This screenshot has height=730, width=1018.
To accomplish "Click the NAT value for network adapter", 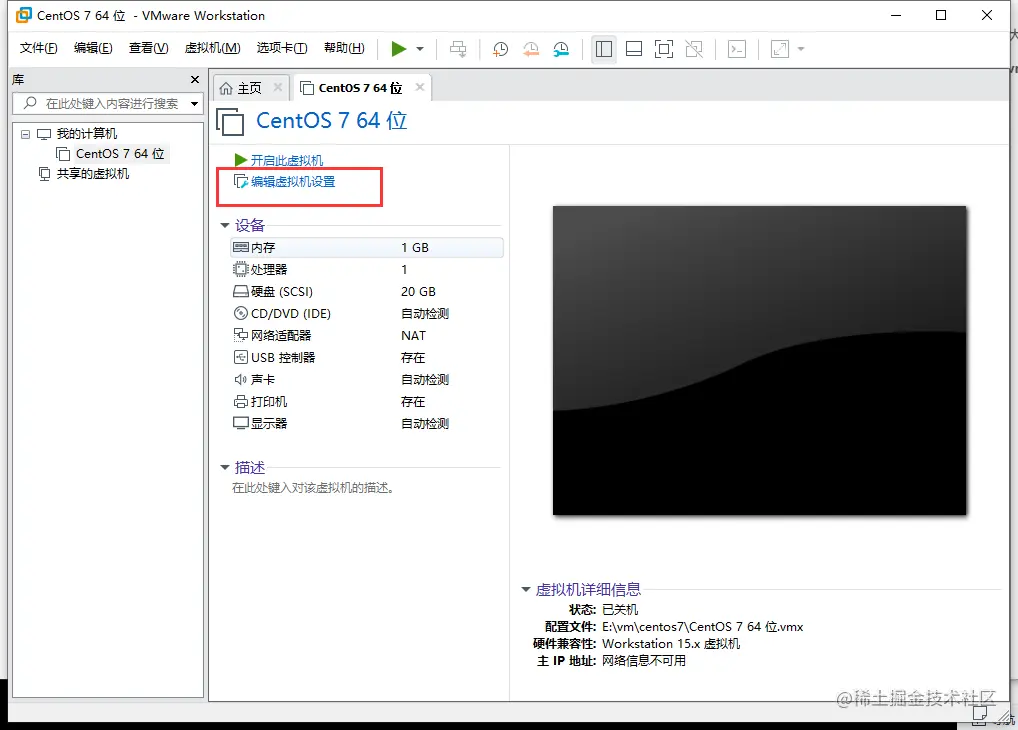I will pos(414,336).
